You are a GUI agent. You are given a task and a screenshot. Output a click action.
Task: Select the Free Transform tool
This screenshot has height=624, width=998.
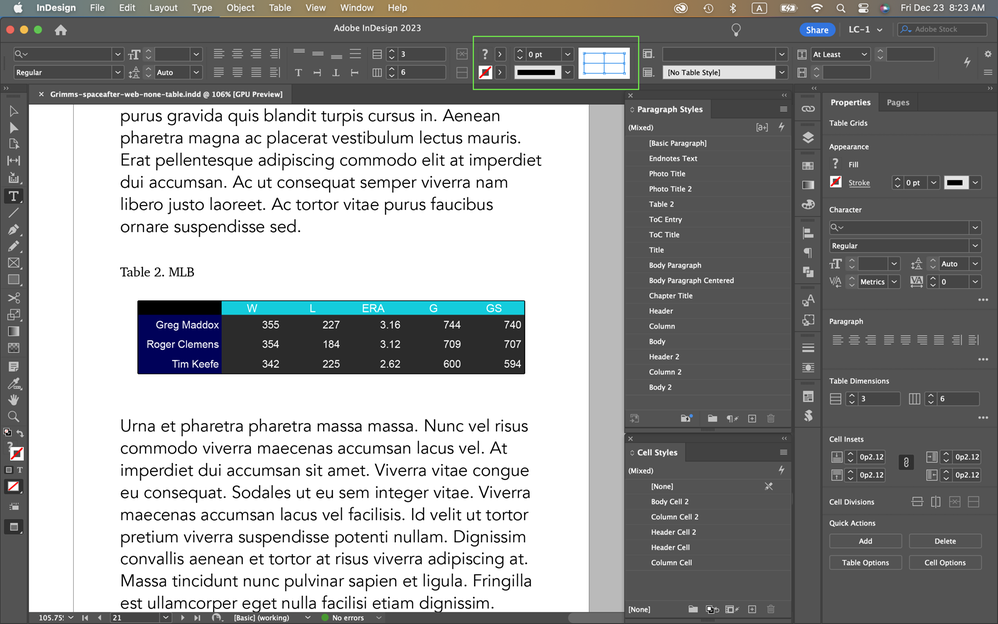point(13,315)
